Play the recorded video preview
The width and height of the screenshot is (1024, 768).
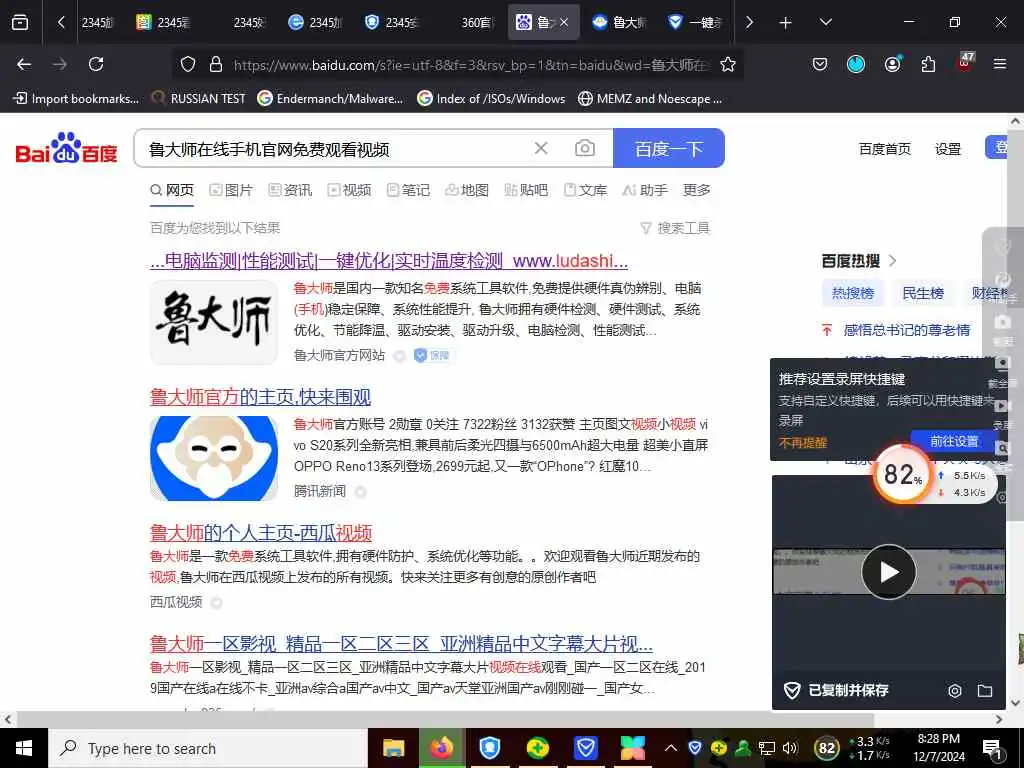point(888,571)
